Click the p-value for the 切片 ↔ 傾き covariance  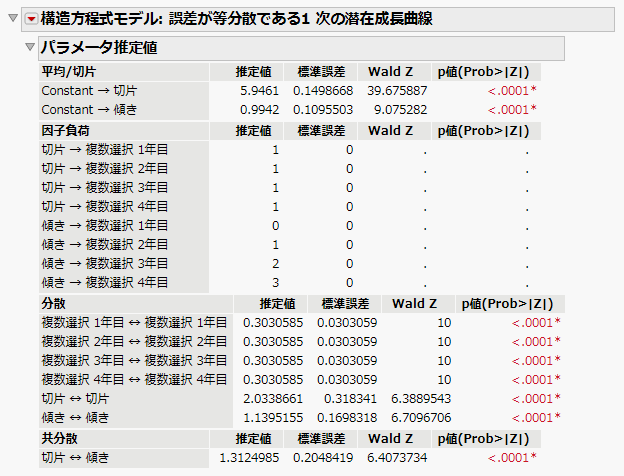click(x=512, y=458)
